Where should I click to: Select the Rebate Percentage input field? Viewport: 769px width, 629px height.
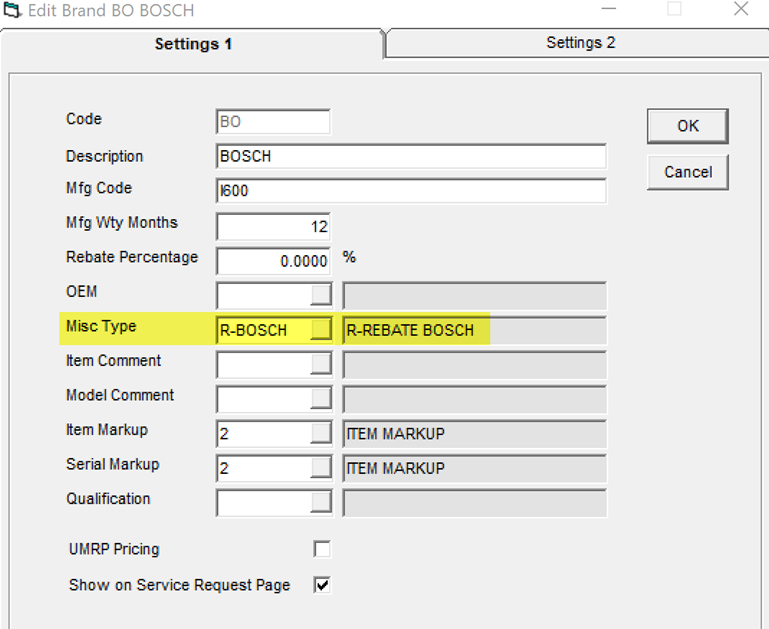coord(272,261)
